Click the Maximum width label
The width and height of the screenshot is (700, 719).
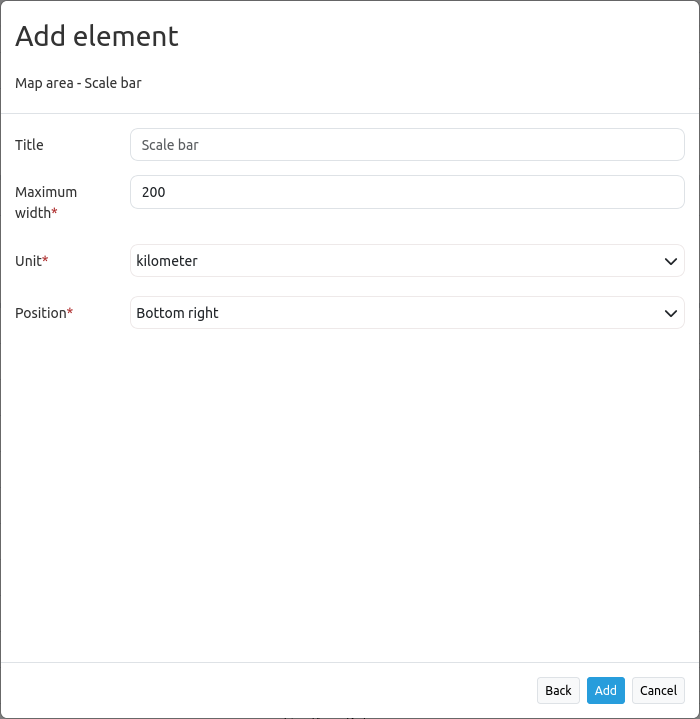45,192
